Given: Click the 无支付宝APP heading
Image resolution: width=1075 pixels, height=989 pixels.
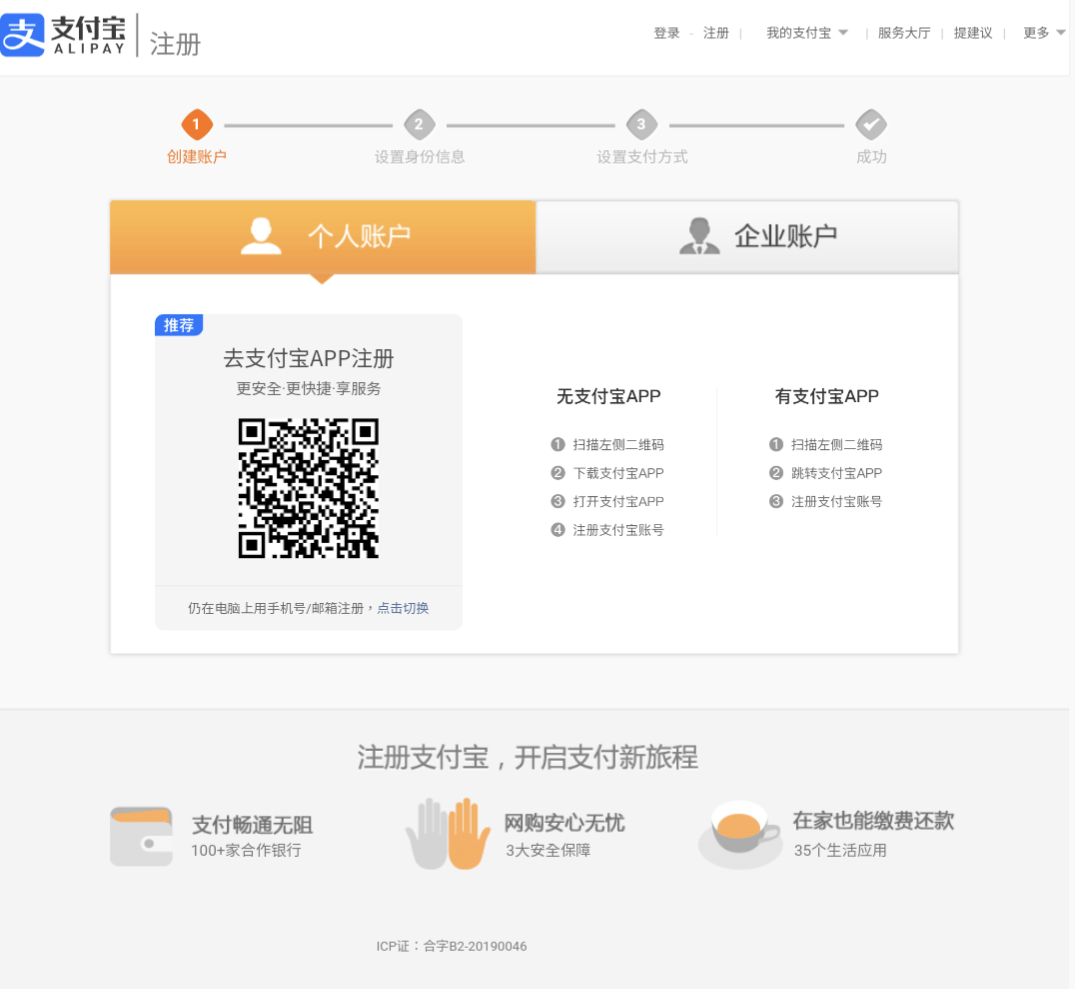Looking at the screenshot, I should coord(608,396).
